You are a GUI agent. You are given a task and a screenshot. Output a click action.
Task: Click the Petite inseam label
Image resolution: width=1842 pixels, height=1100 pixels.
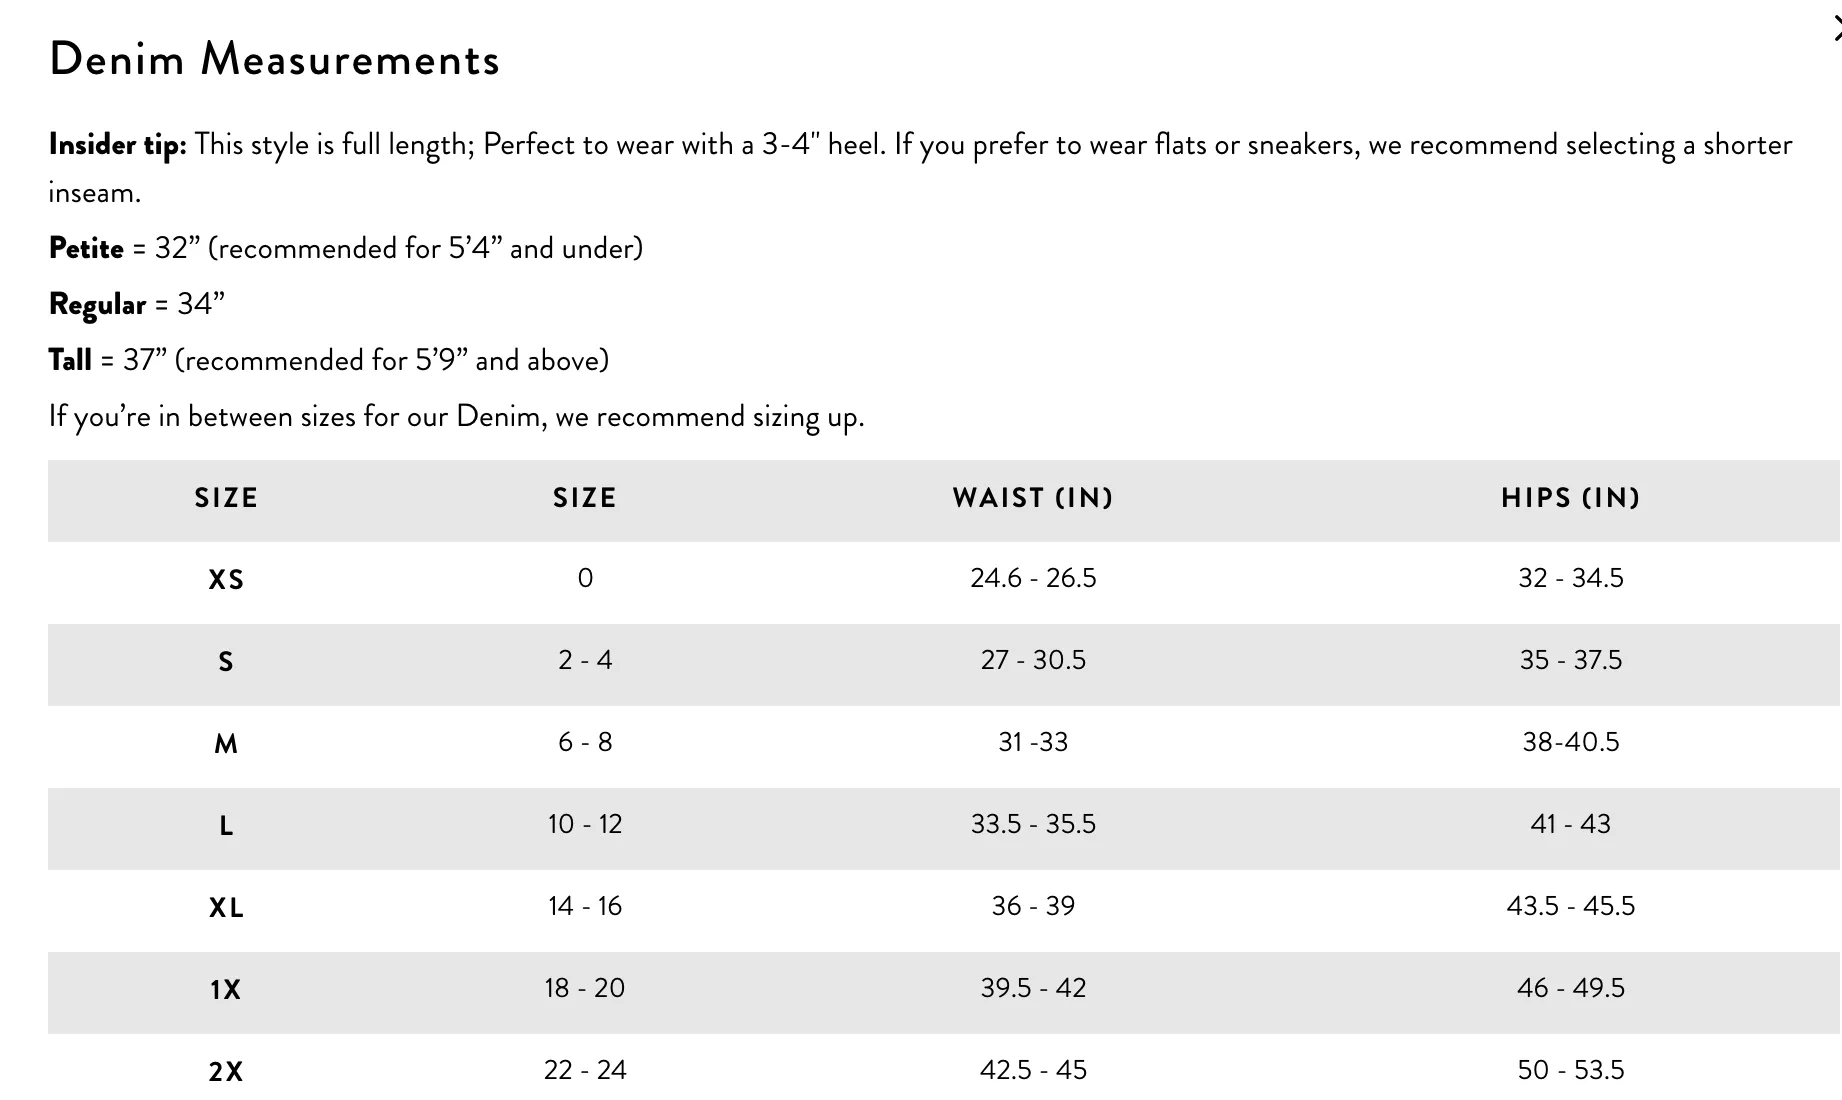[x=86, y=249]
